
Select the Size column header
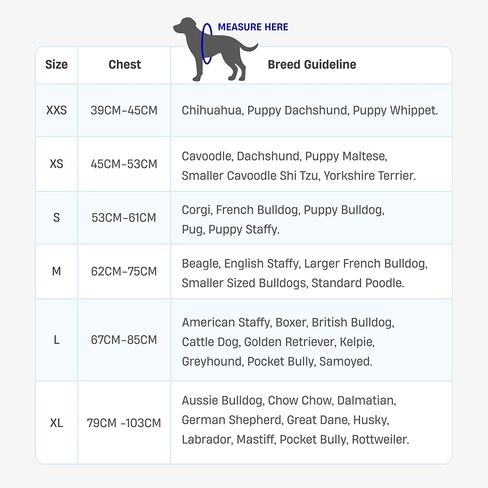click(x=56, y=64)
